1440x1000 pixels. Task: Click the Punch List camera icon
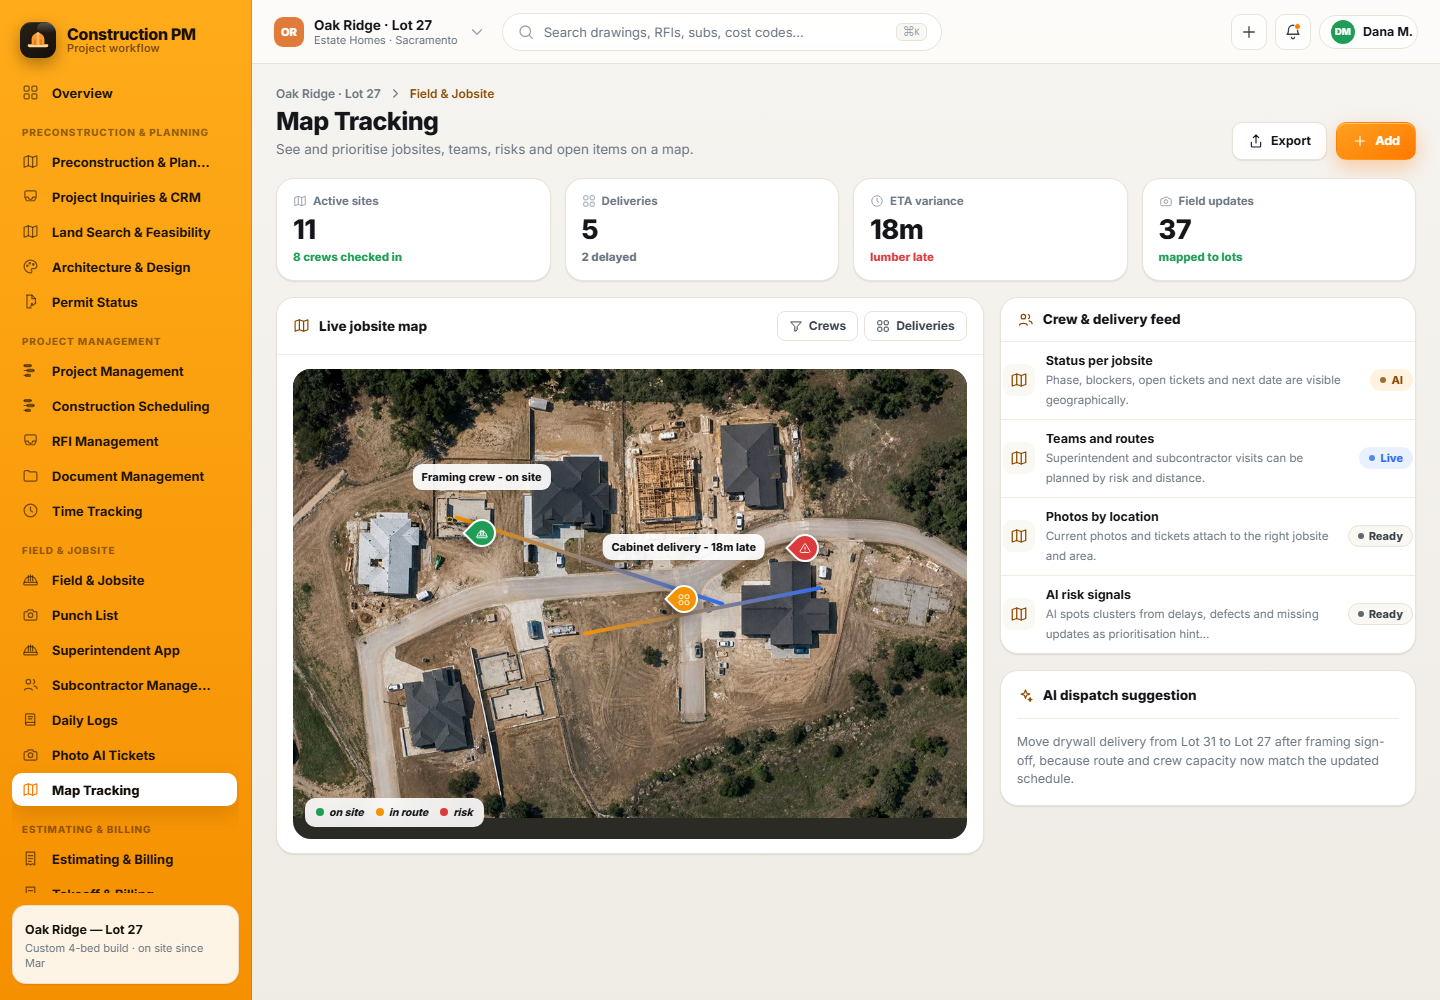(x=31, y=615)
